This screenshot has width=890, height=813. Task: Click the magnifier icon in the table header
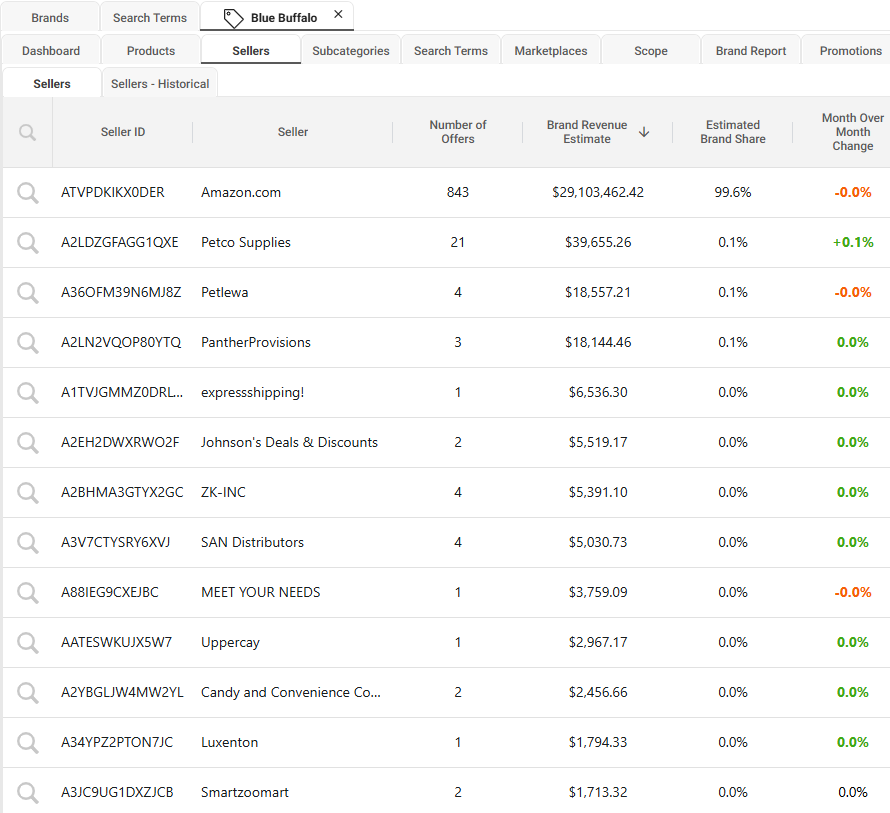[x=27, y=132]
